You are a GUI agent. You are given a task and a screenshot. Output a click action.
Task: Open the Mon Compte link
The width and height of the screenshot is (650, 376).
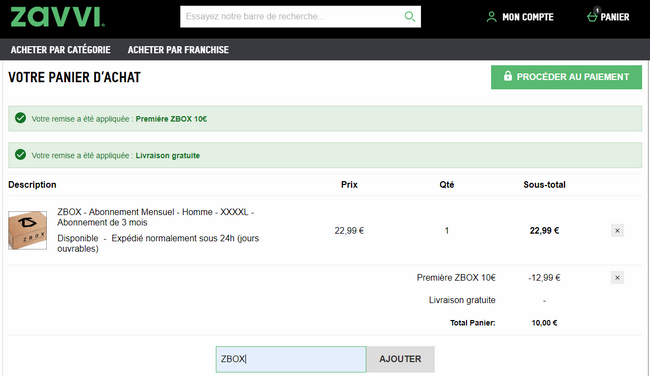point(528,17)
